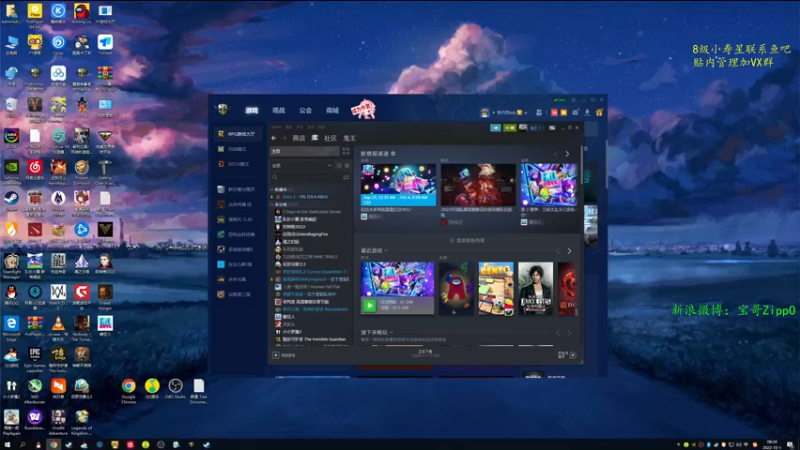Open the GeForce Experience desktop icon
This screenshot has height=450, width=800.
click(11, 172)
